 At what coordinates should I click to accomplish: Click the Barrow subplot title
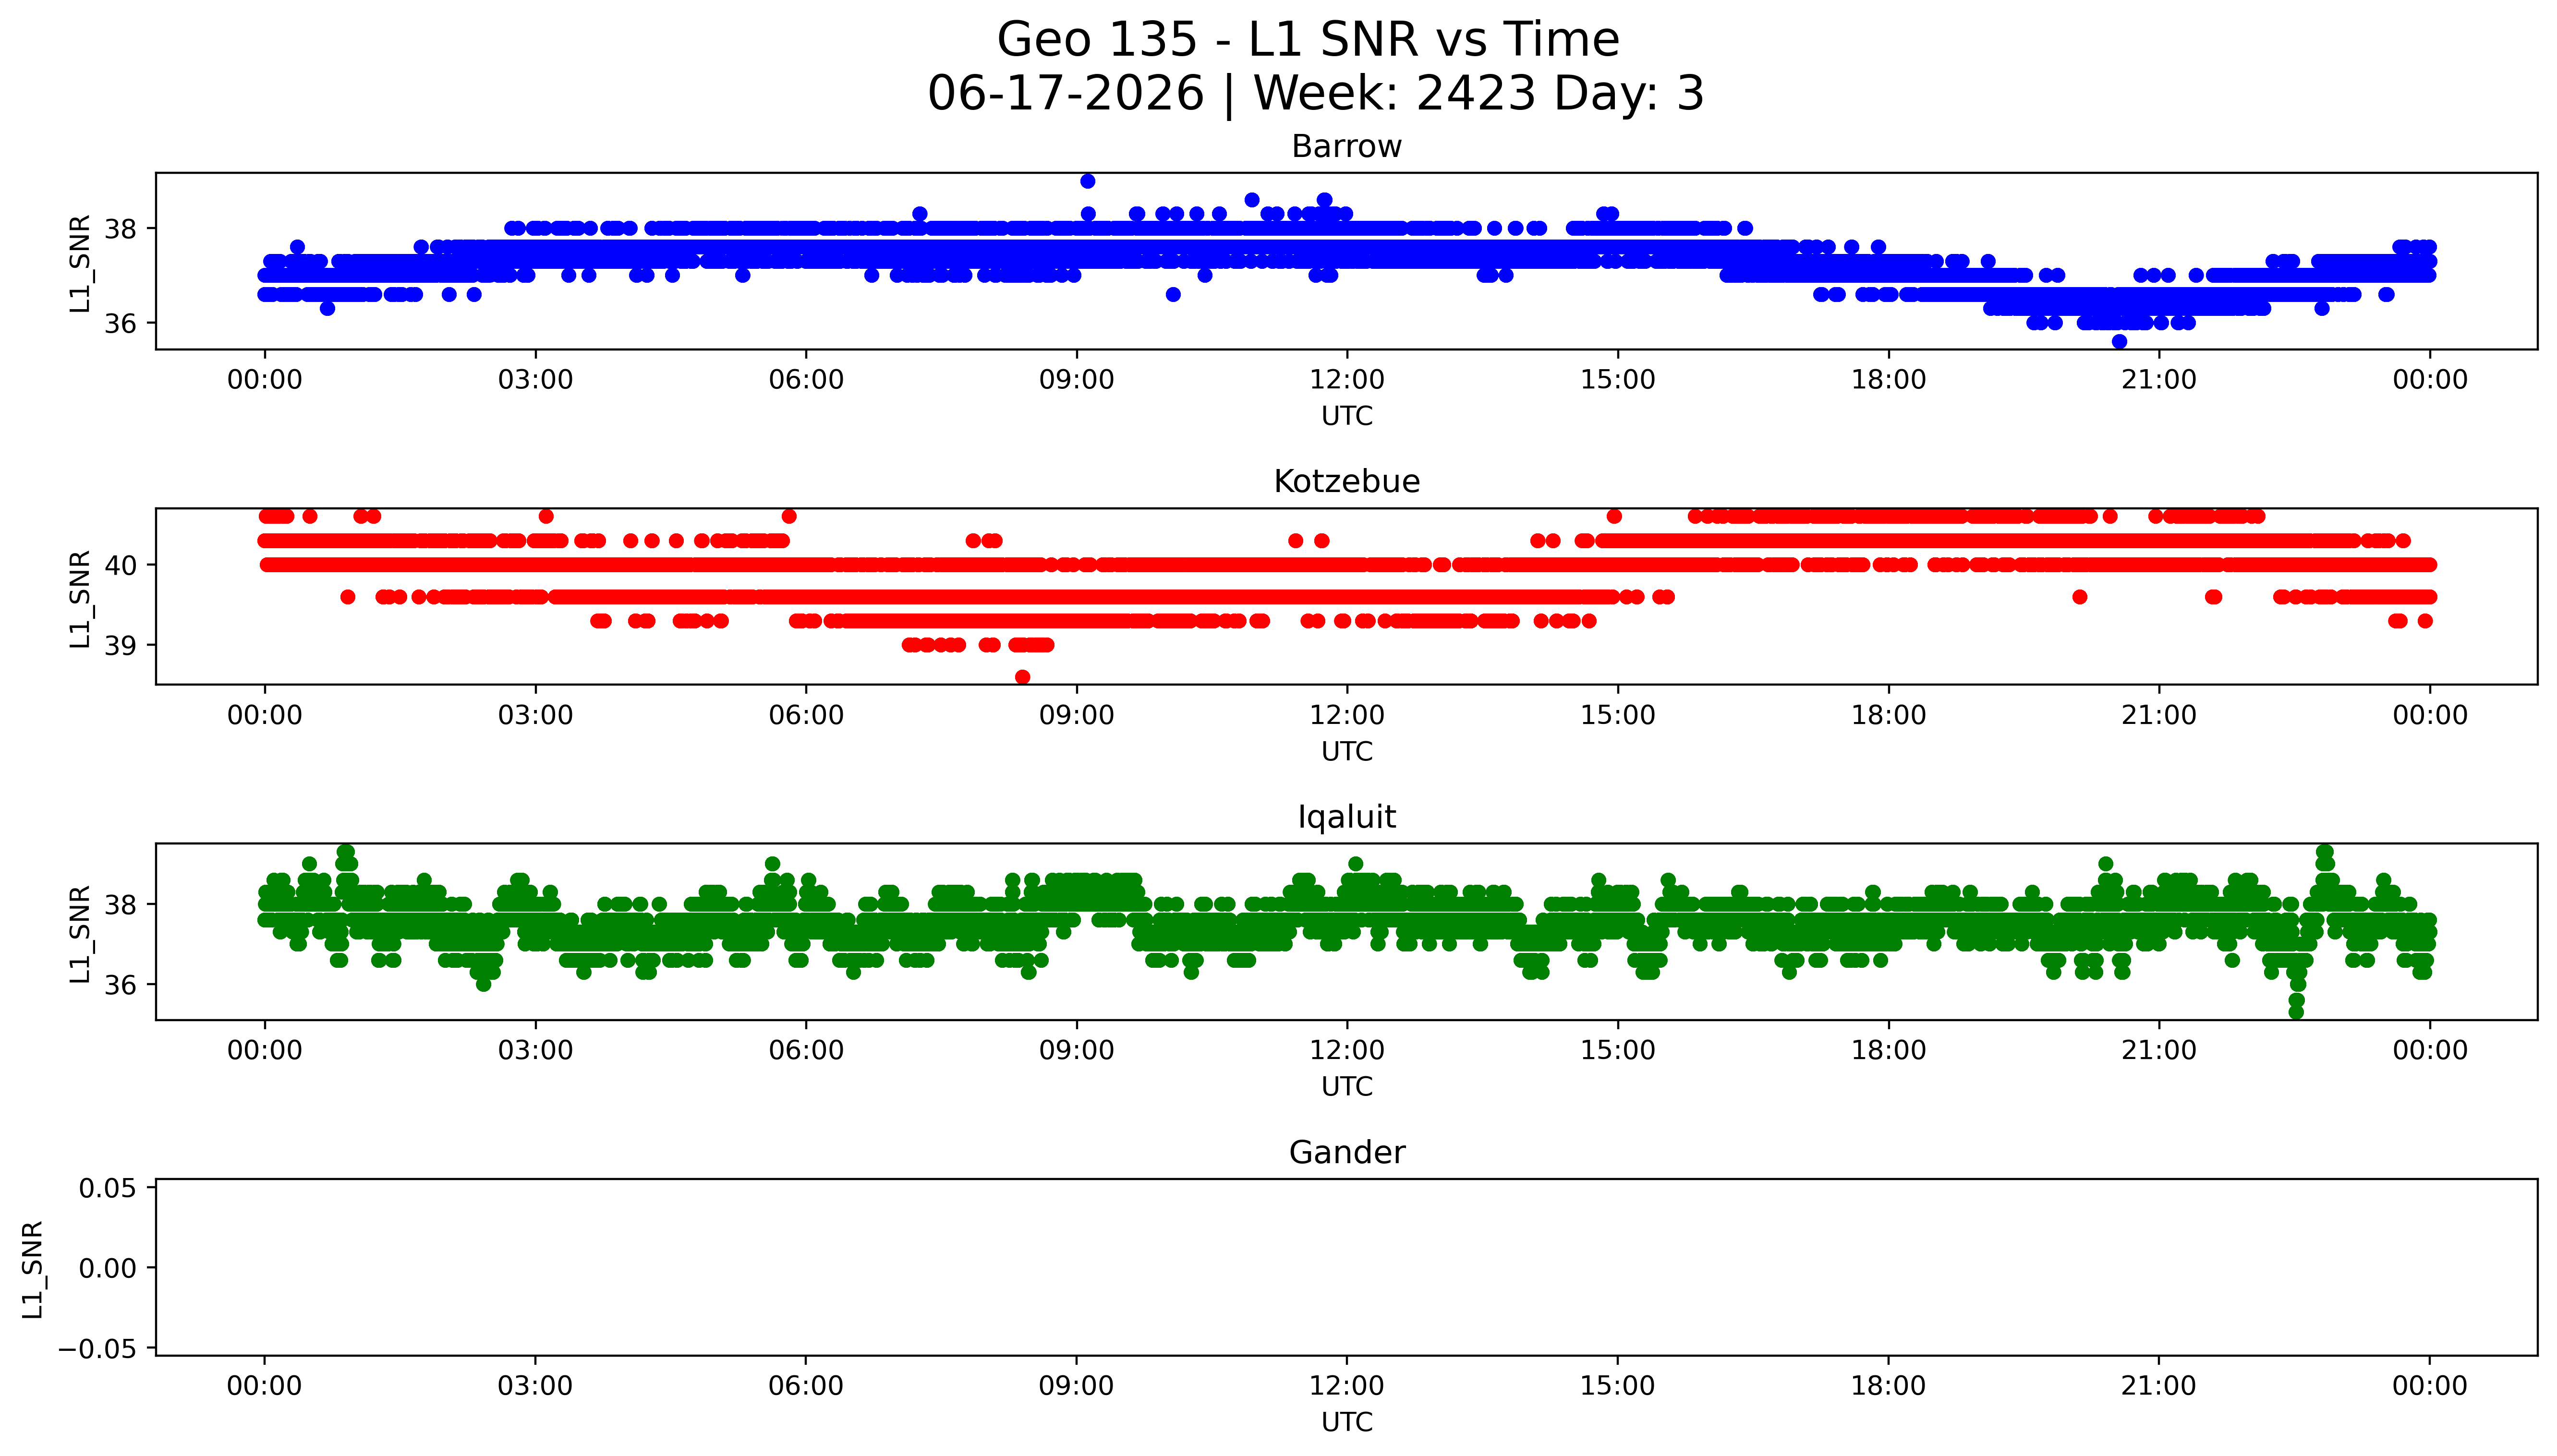(x=1346, y=147)
